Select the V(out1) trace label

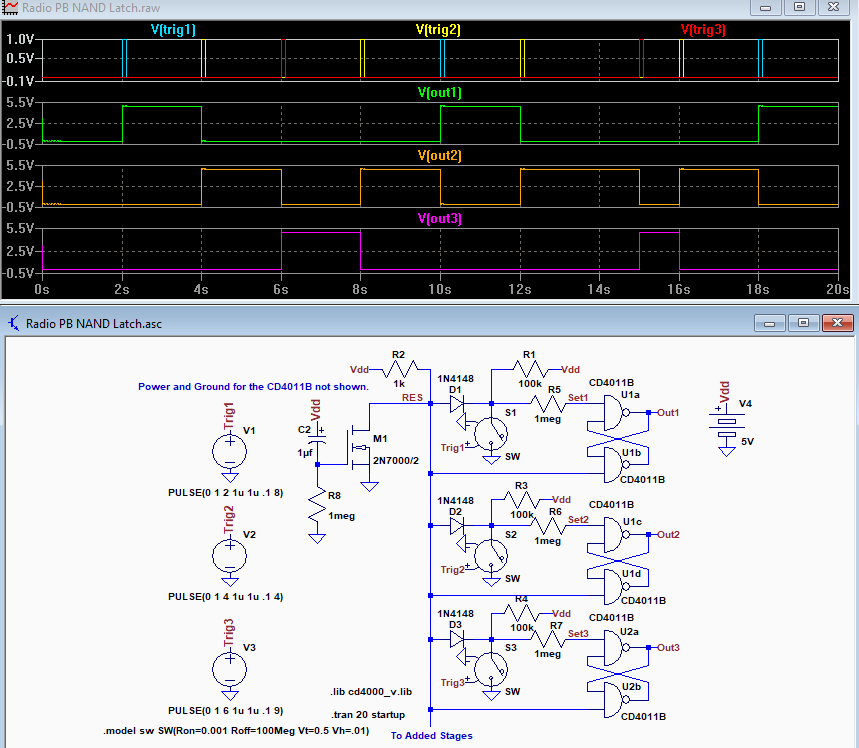(x=439, y=93)
